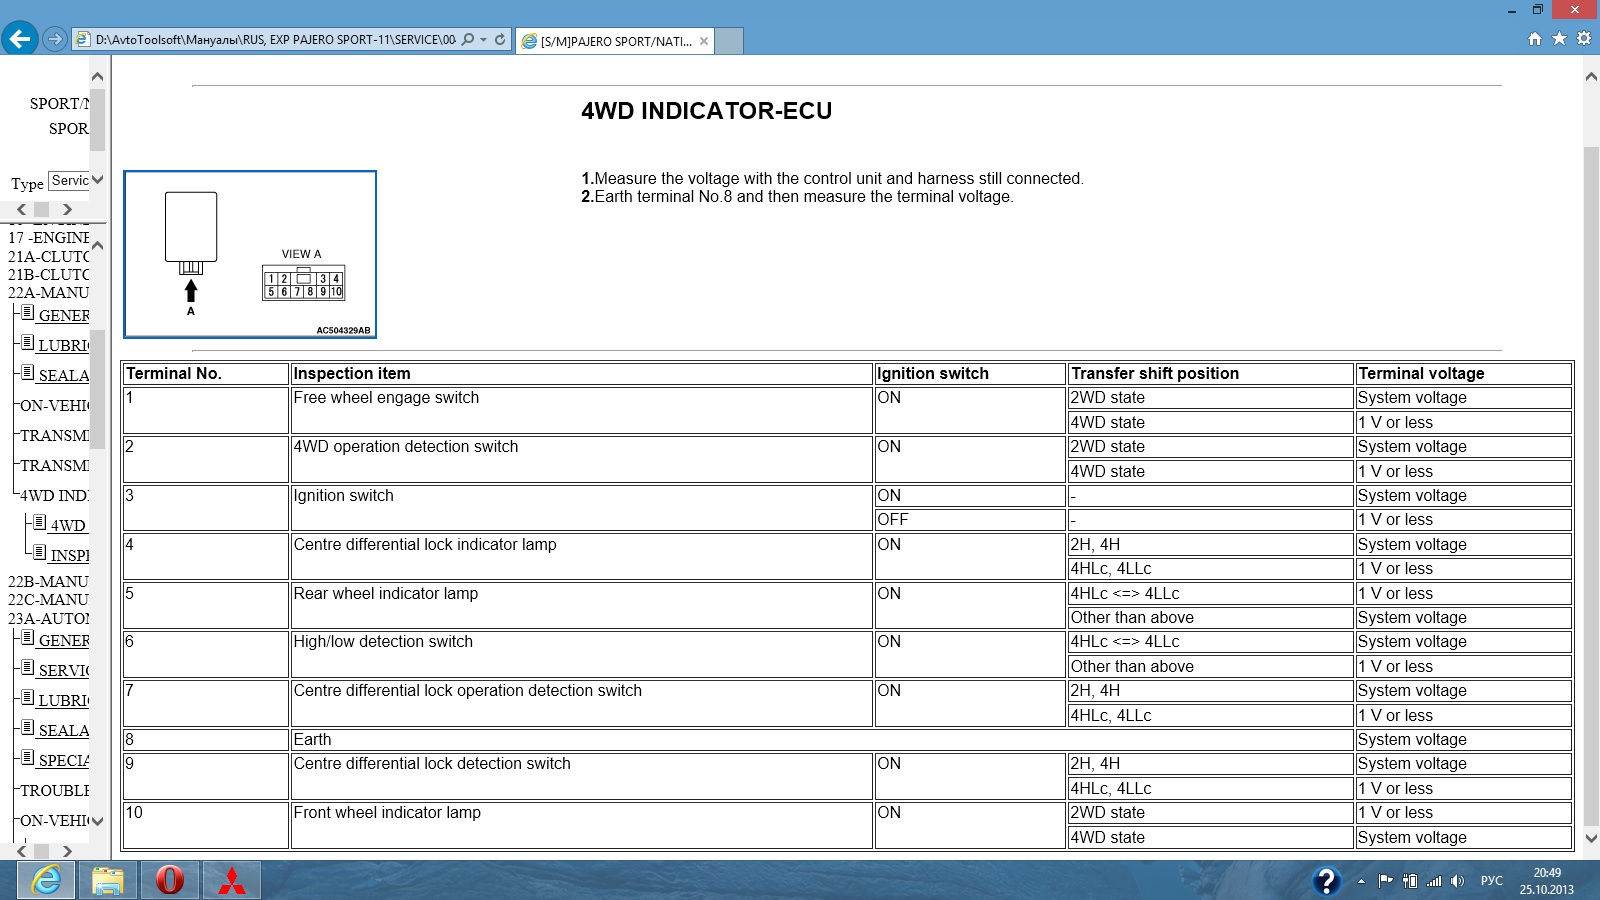The width and height of the screenshot is (1600, 900).
Task: Show hidden tray icons arrow
Action: coord(1361,881)
